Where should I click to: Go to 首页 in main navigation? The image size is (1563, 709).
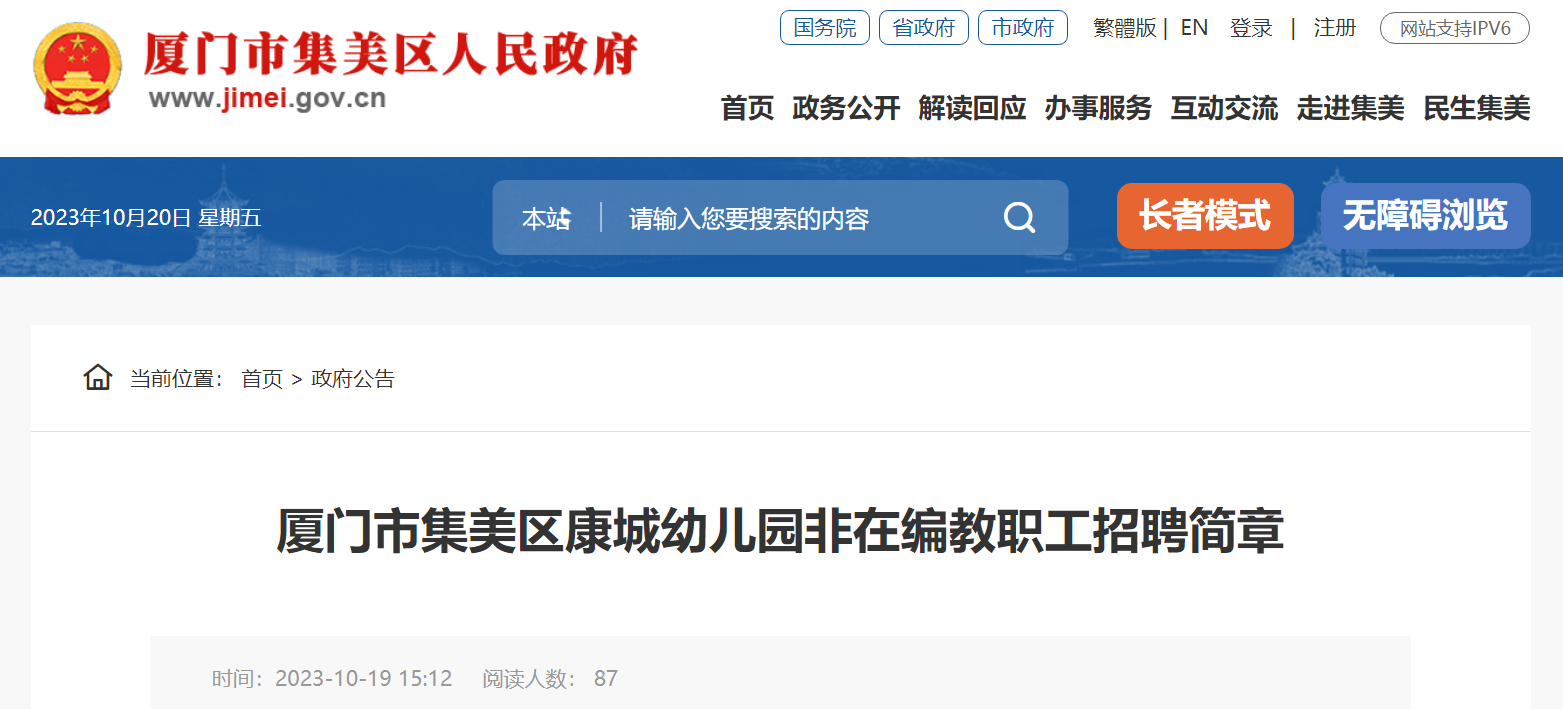tap(747, 108)
